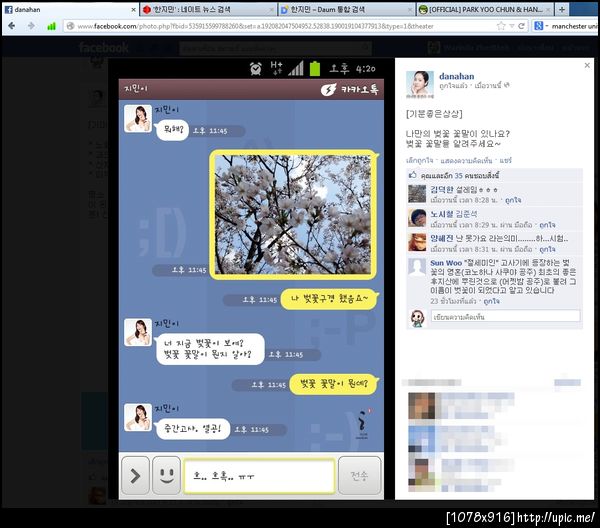Click the alarm clock status icon

coord(256,69)
